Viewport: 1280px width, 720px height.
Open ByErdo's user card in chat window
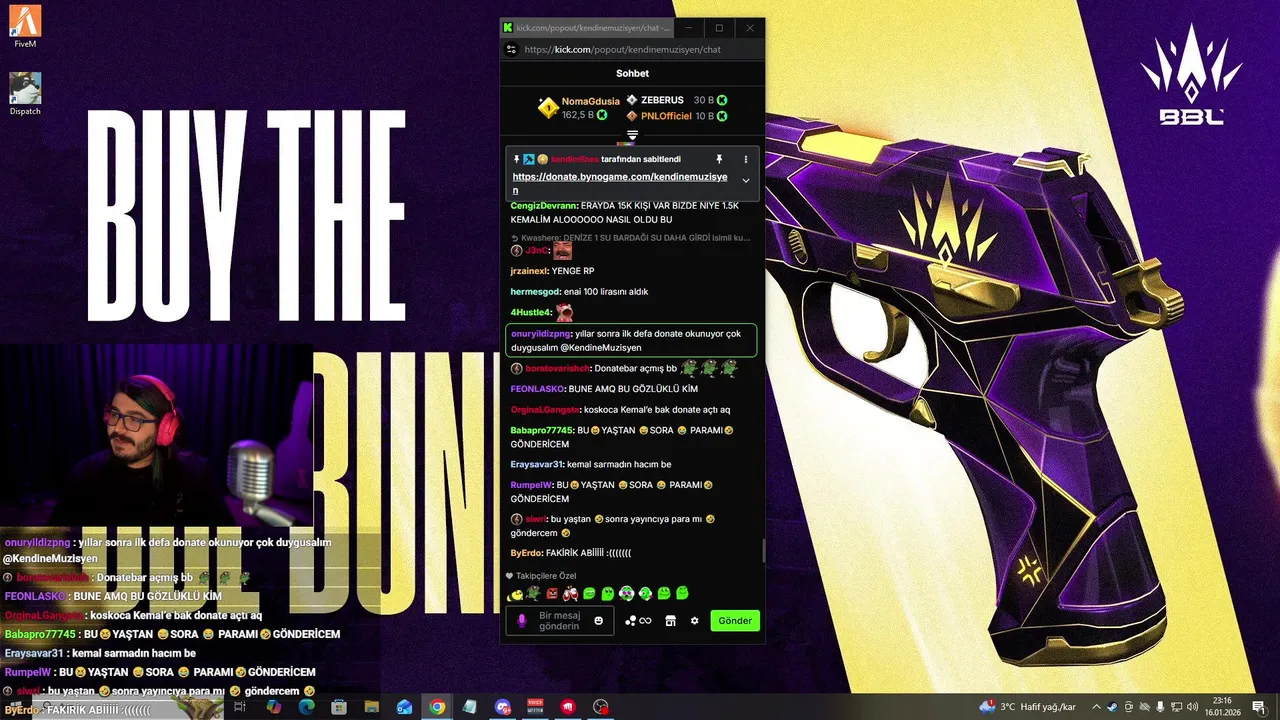tap(526, 553)
